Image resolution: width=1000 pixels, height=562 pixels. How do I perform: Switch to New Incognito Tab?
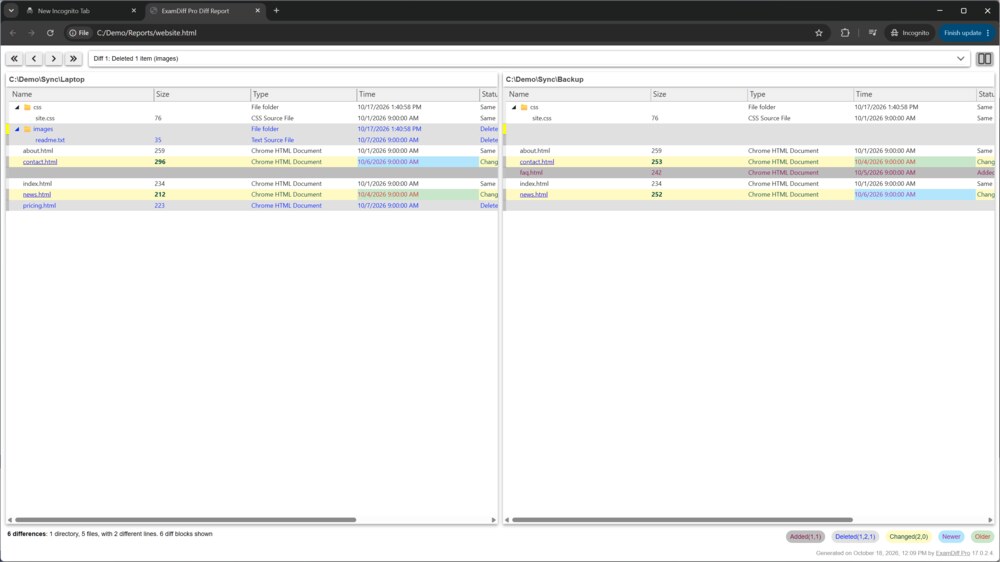pyautogui.click(x=82, y=11)
